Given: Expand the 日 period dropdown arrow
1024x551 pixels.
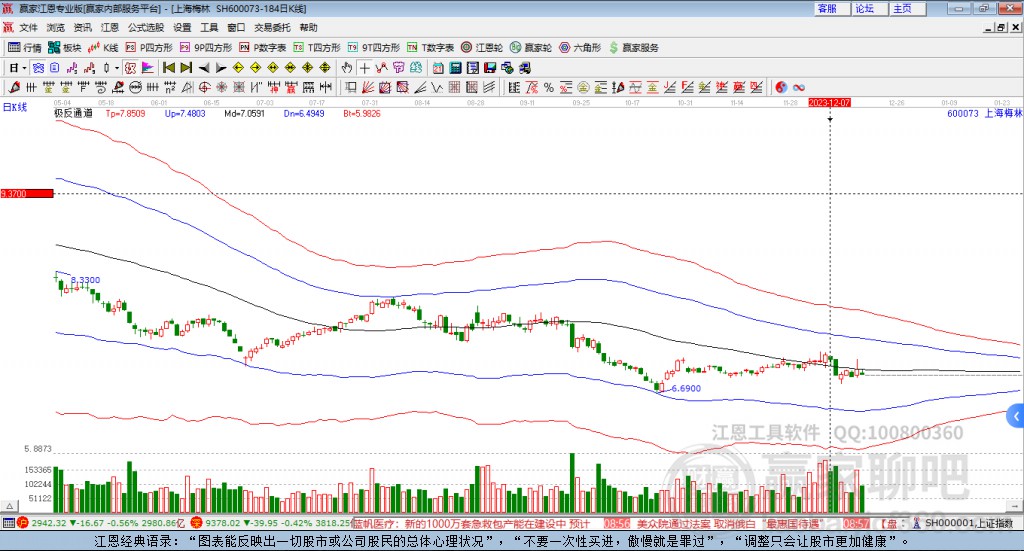Looking at the screenshot, I should pos(24,68).
